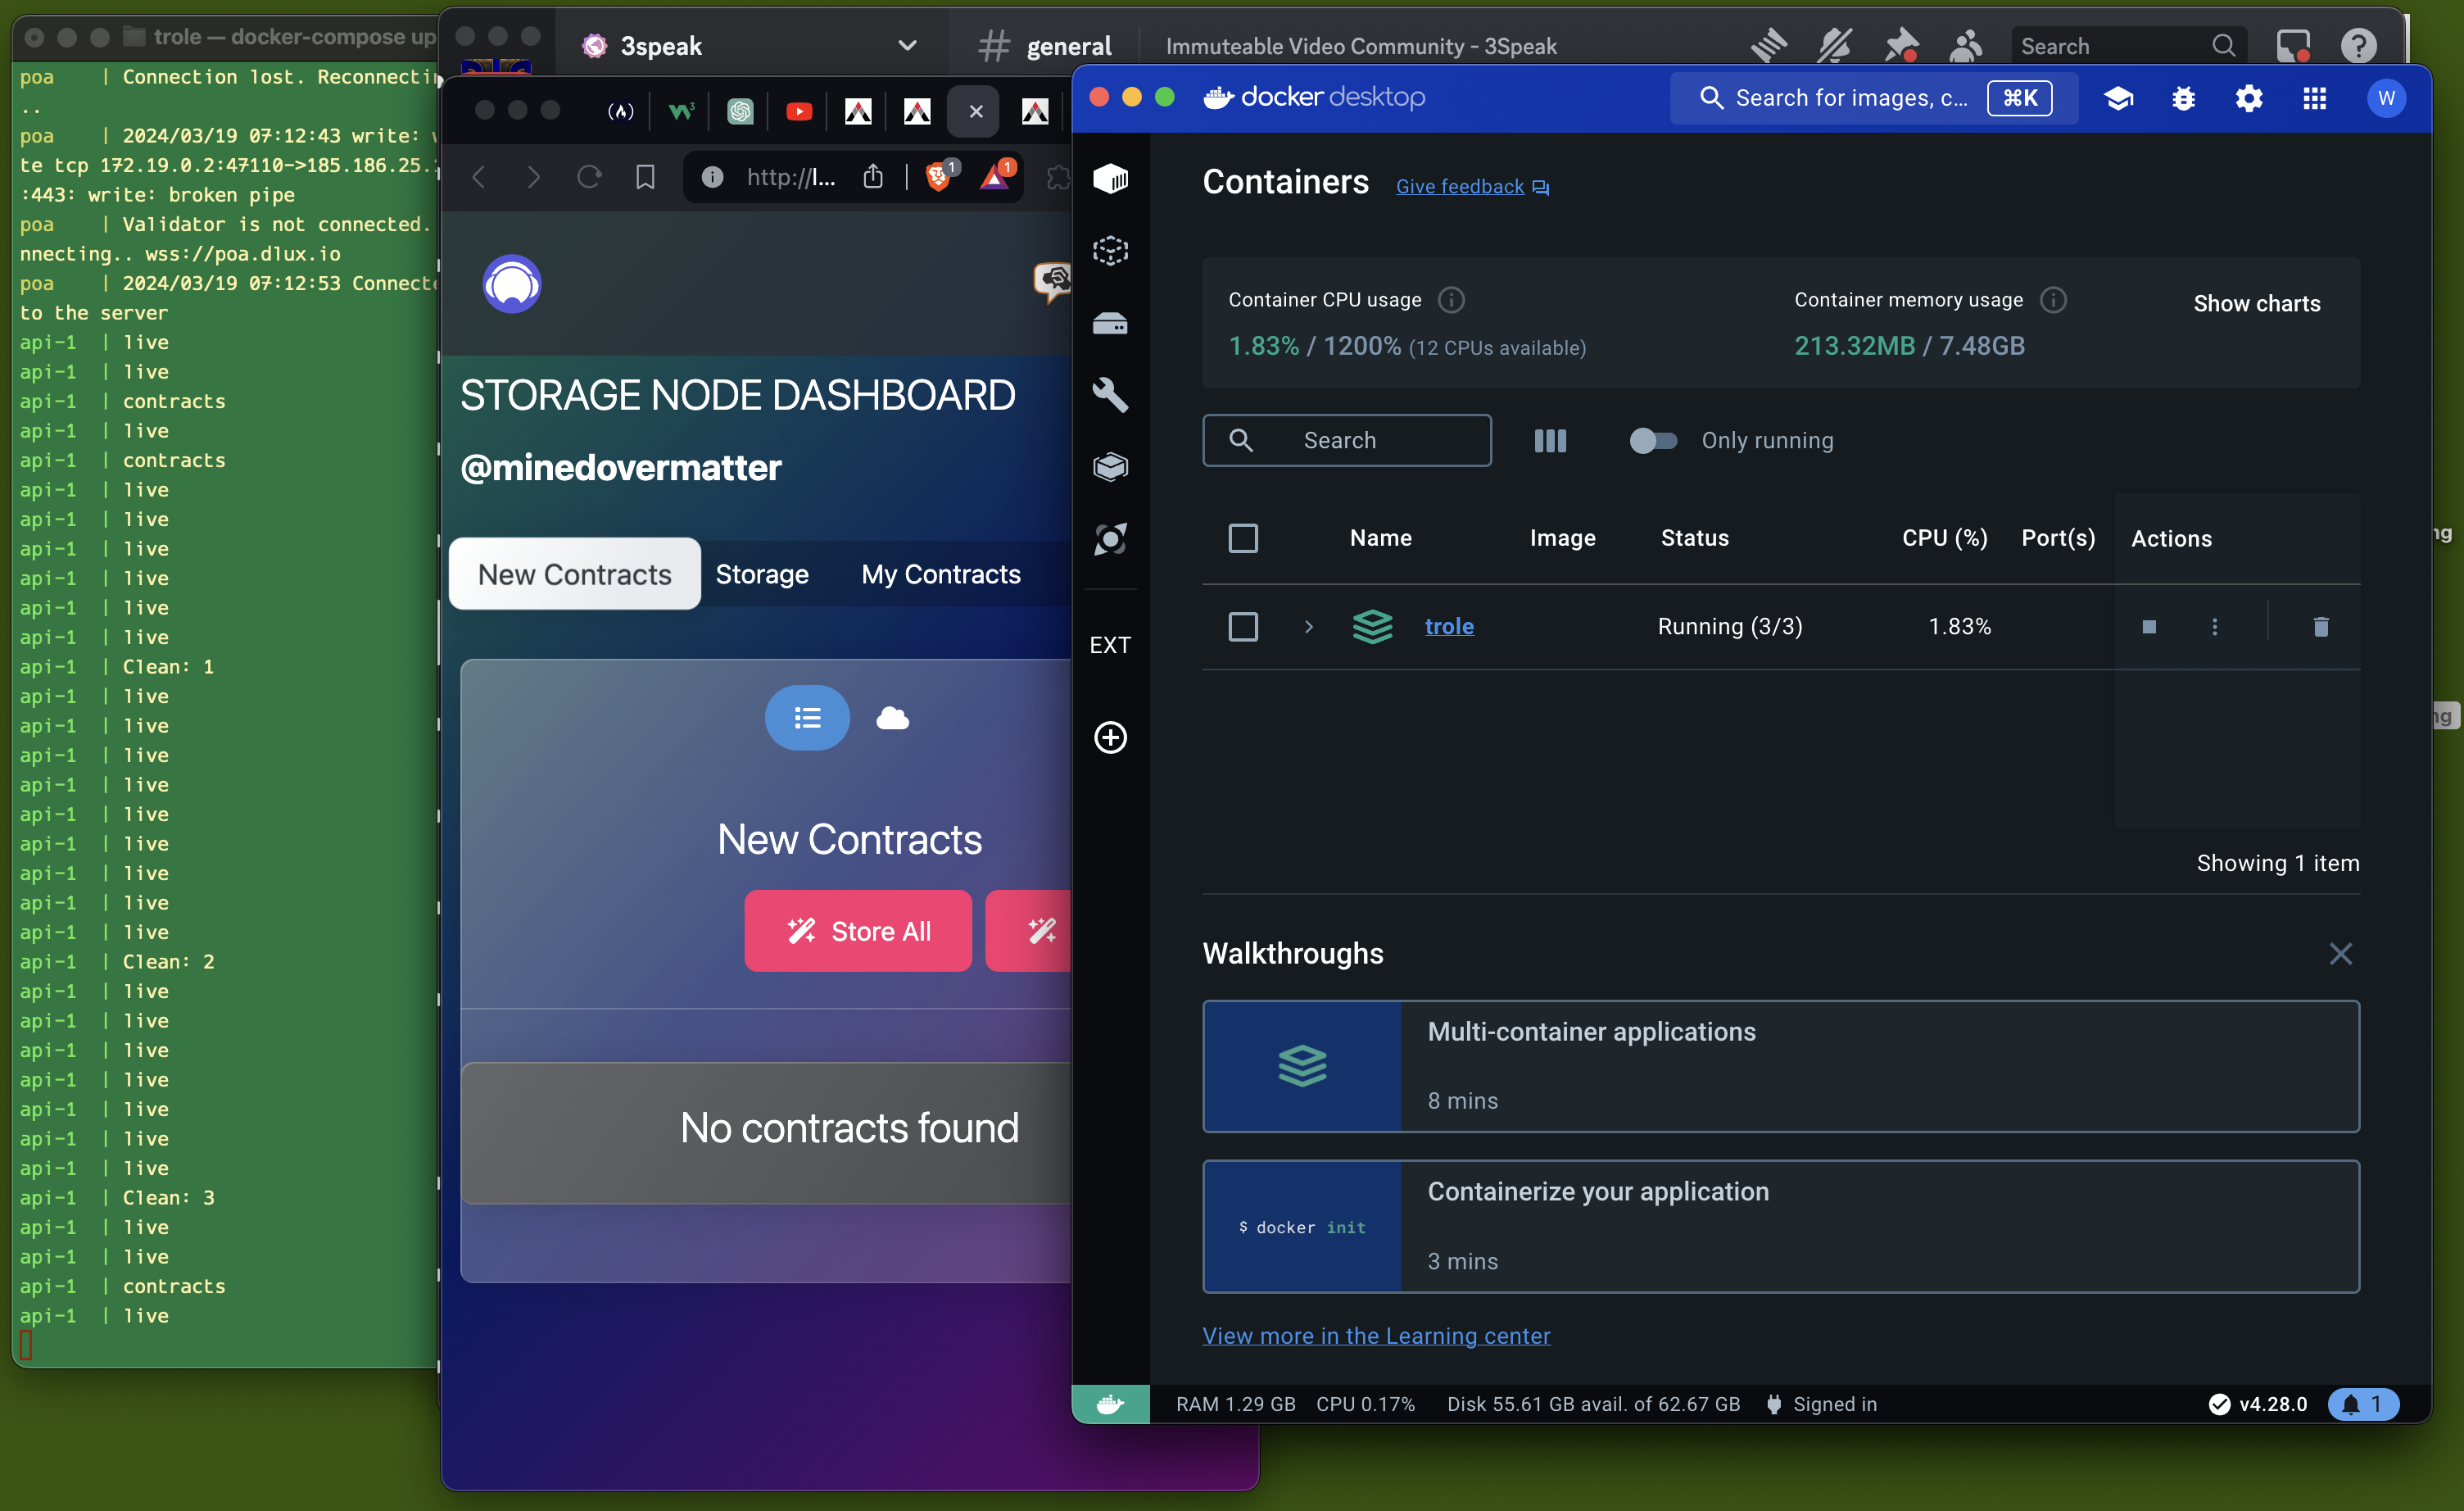The image size is (2464, 1511).
Task: Click the browser bookmark icon
Action: (x=645, y=177)
